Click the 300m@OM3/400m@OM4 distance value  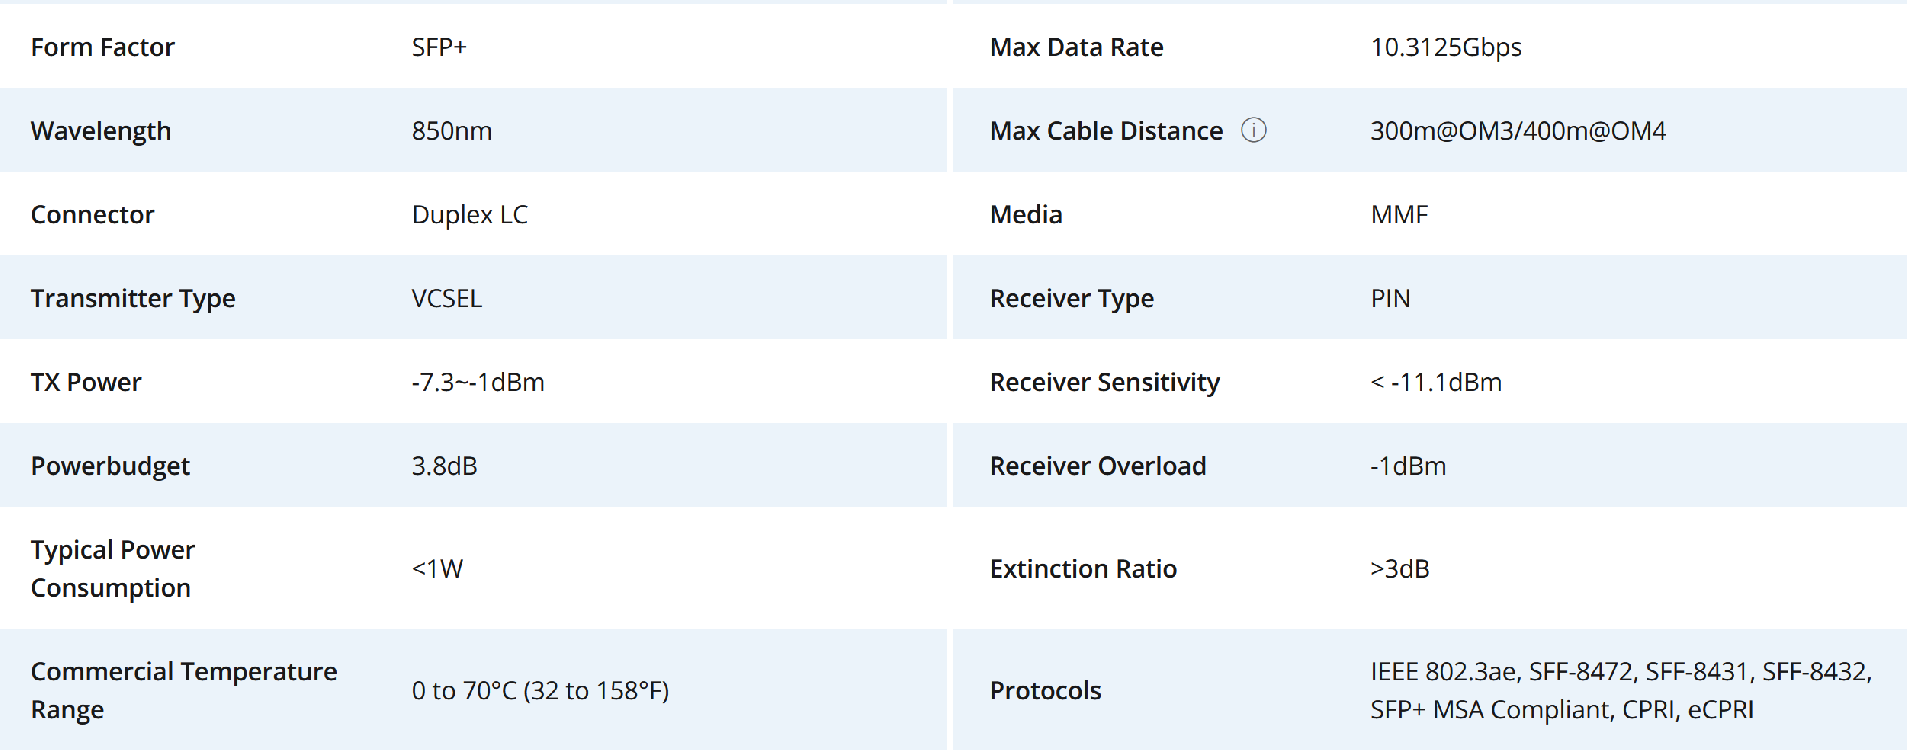point(1518,131)
